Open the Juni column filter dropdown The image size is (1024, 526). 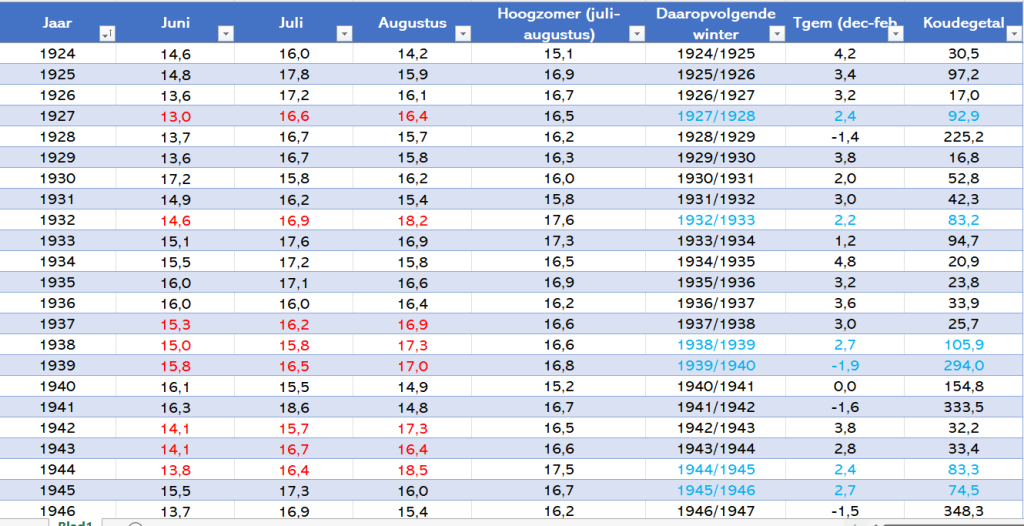[225, 35]
